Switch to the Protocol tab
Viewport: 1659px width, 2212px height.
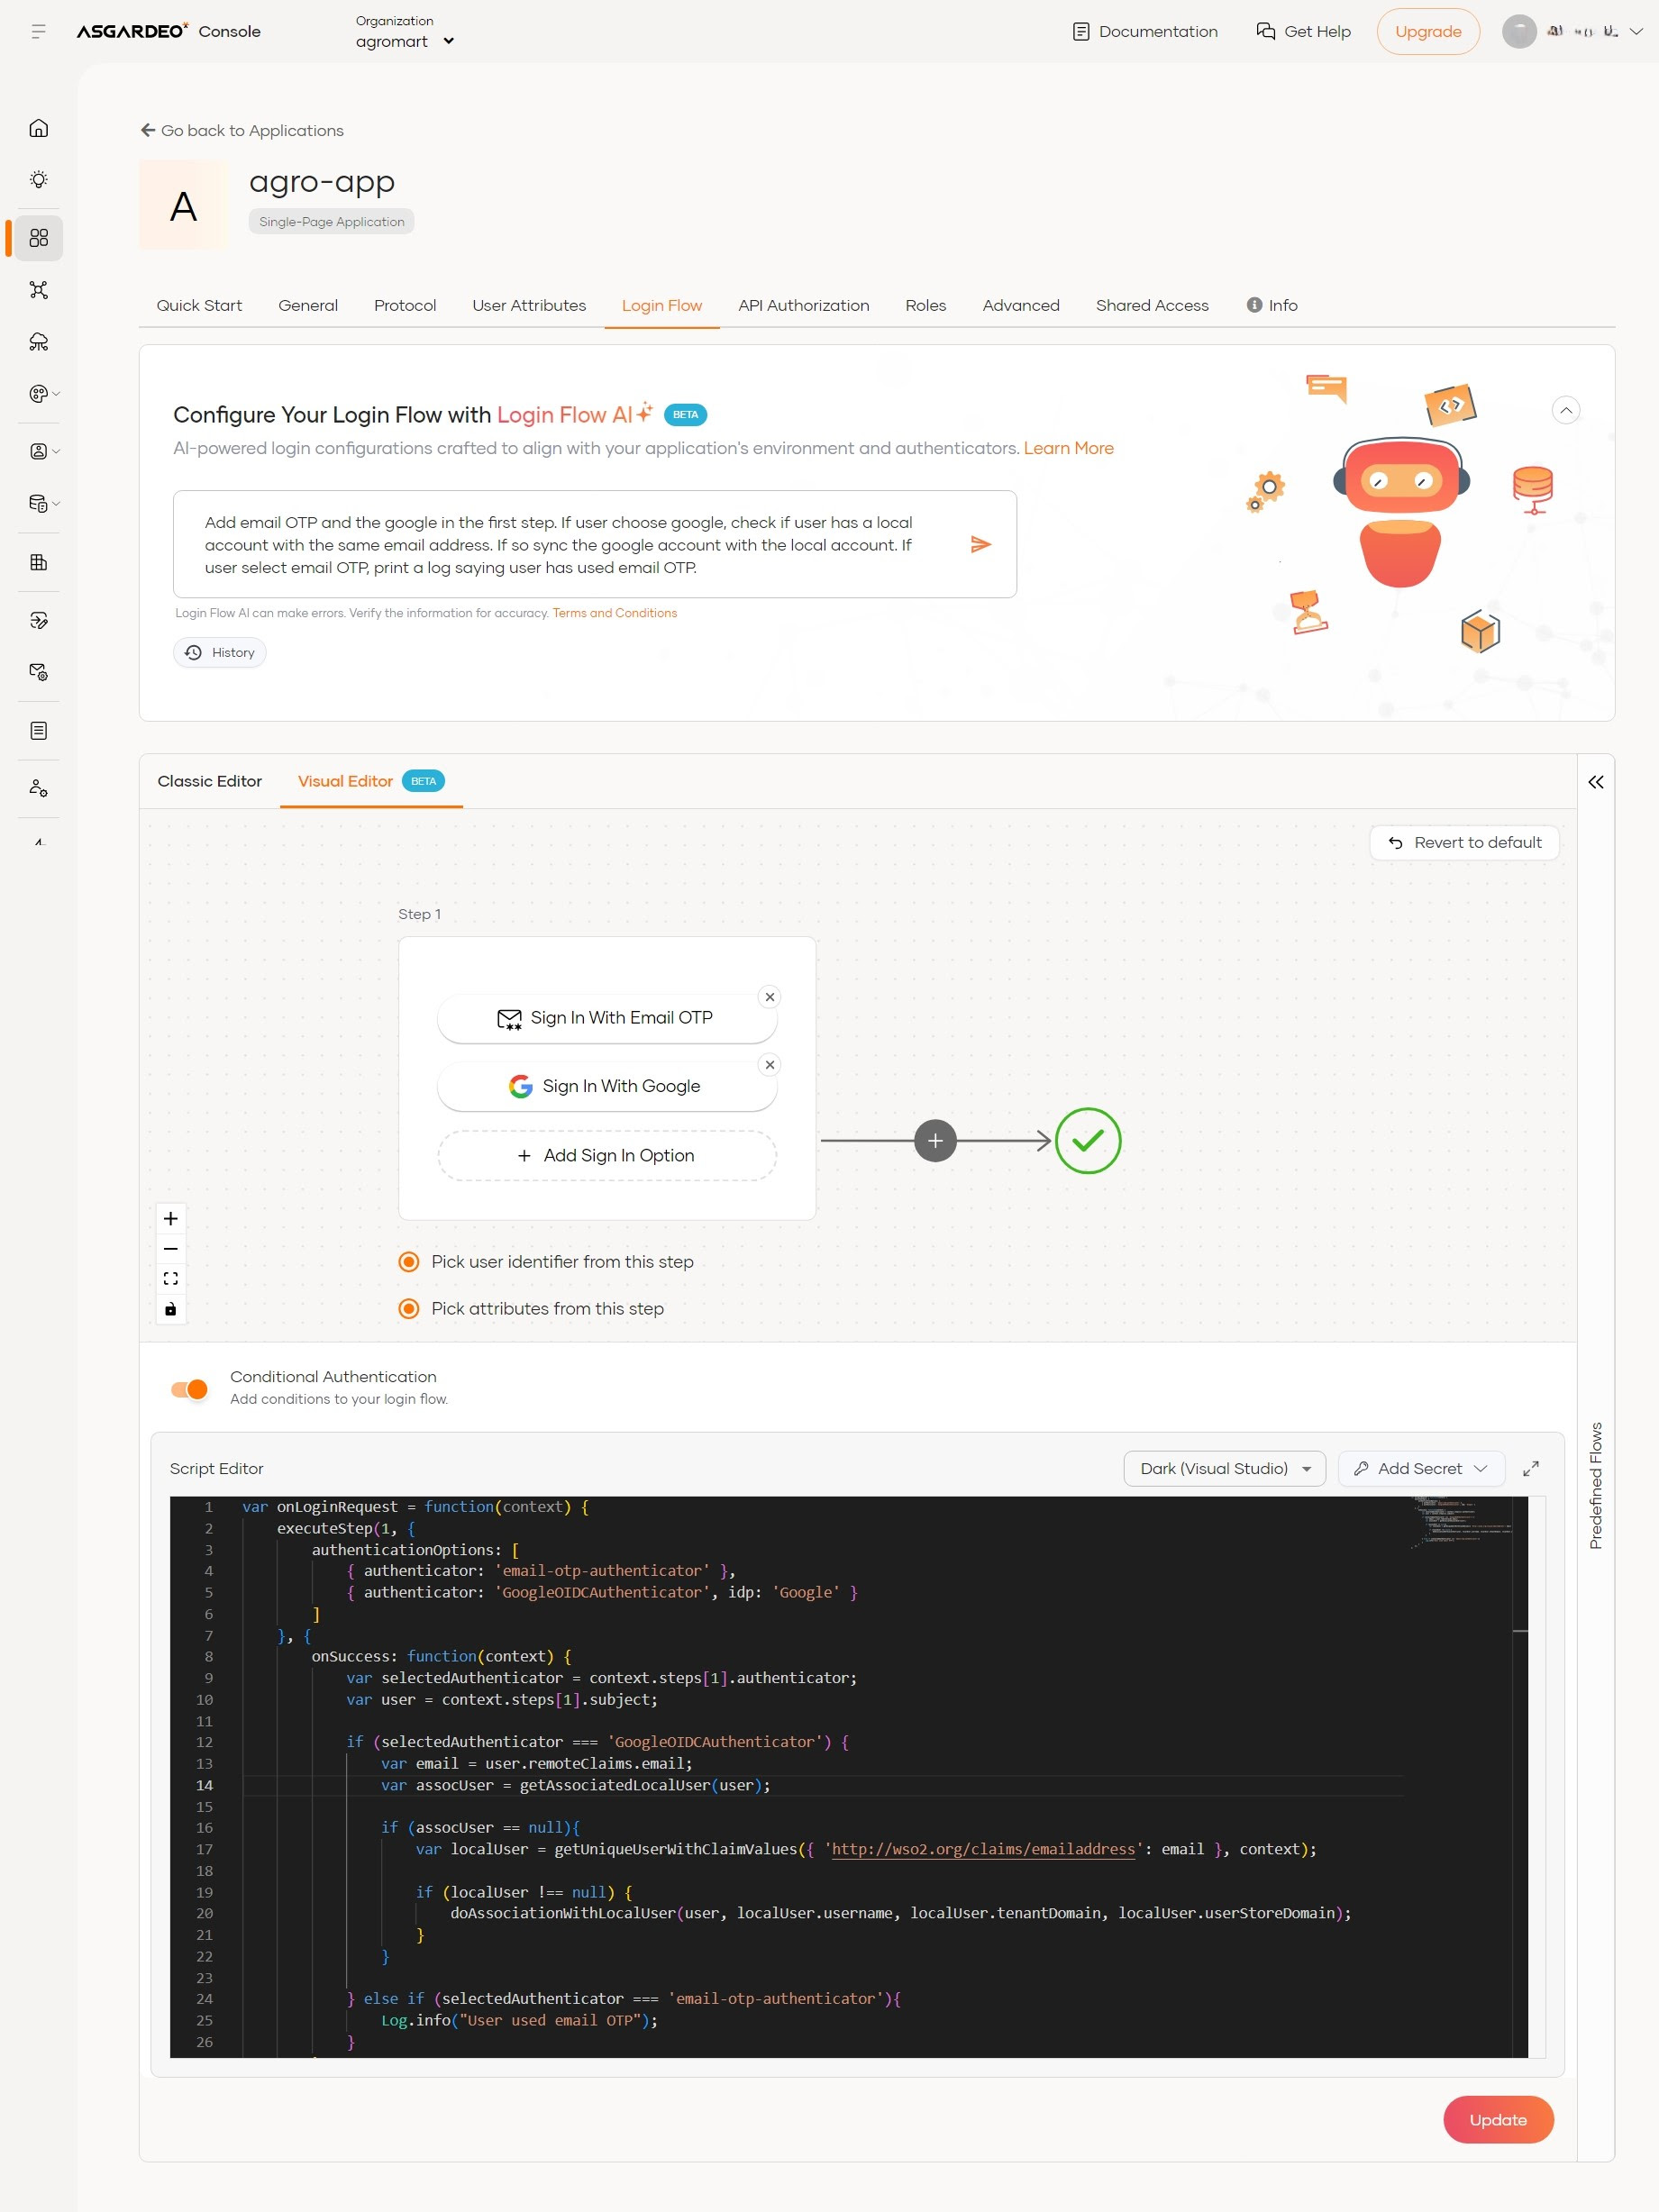(x=405, y=305)
